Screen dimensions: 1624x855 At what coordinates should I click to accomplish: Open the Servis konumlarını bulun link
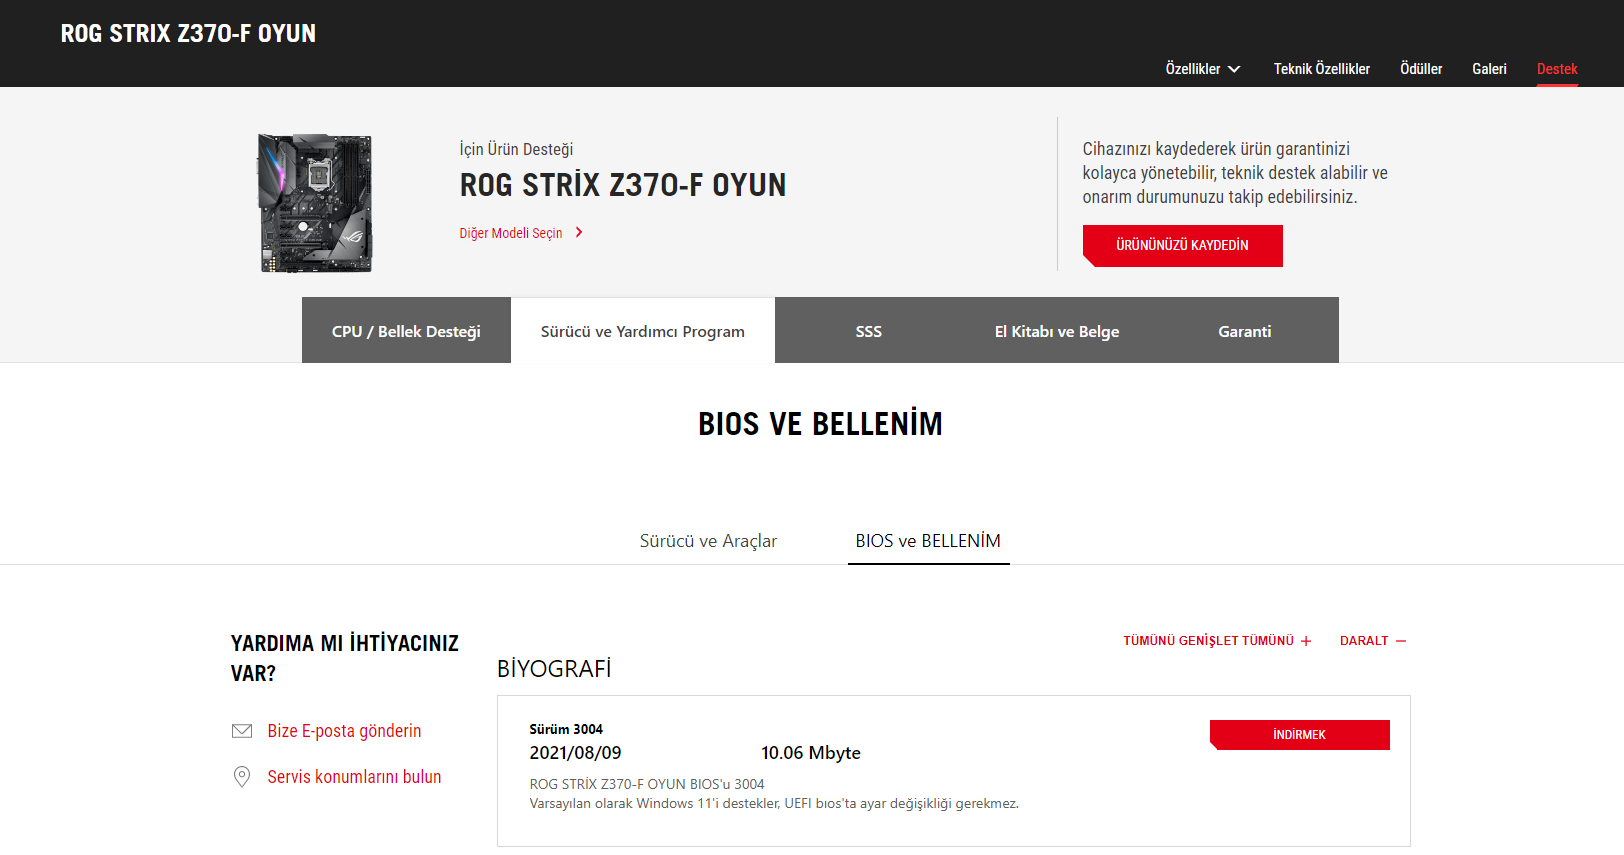[354, 777]
